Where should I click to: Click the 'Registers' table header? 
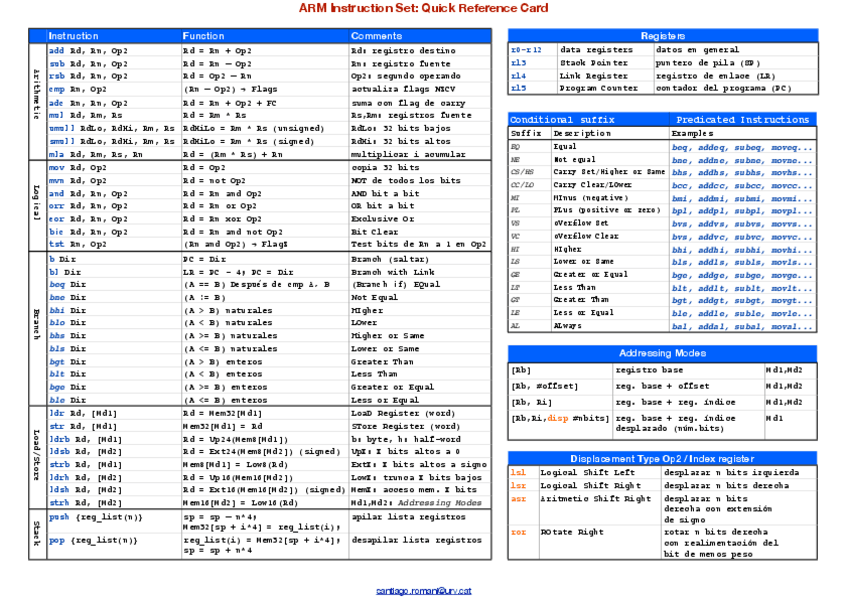pyautogui.click(x=662, y=36)
